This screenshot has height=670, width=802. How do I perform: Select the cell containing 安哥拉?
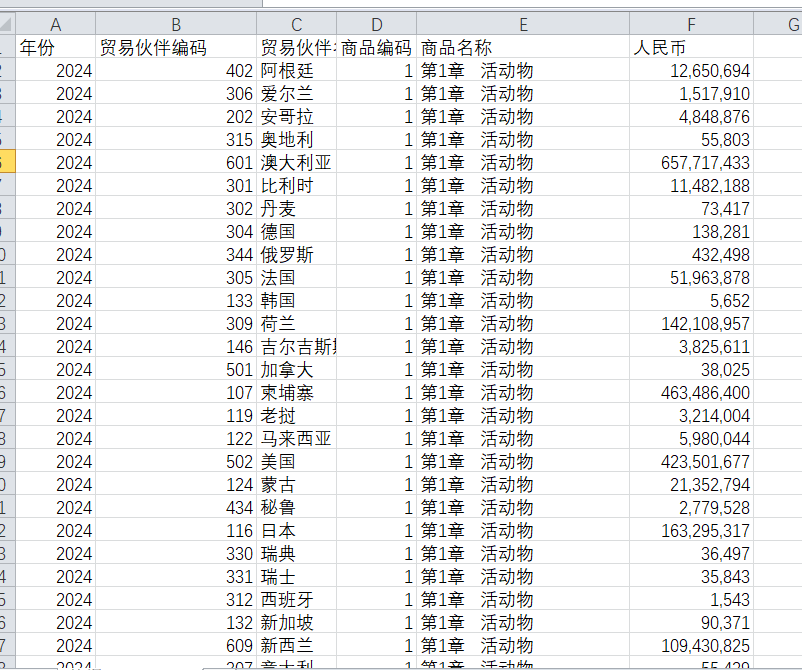click(296, 116)
